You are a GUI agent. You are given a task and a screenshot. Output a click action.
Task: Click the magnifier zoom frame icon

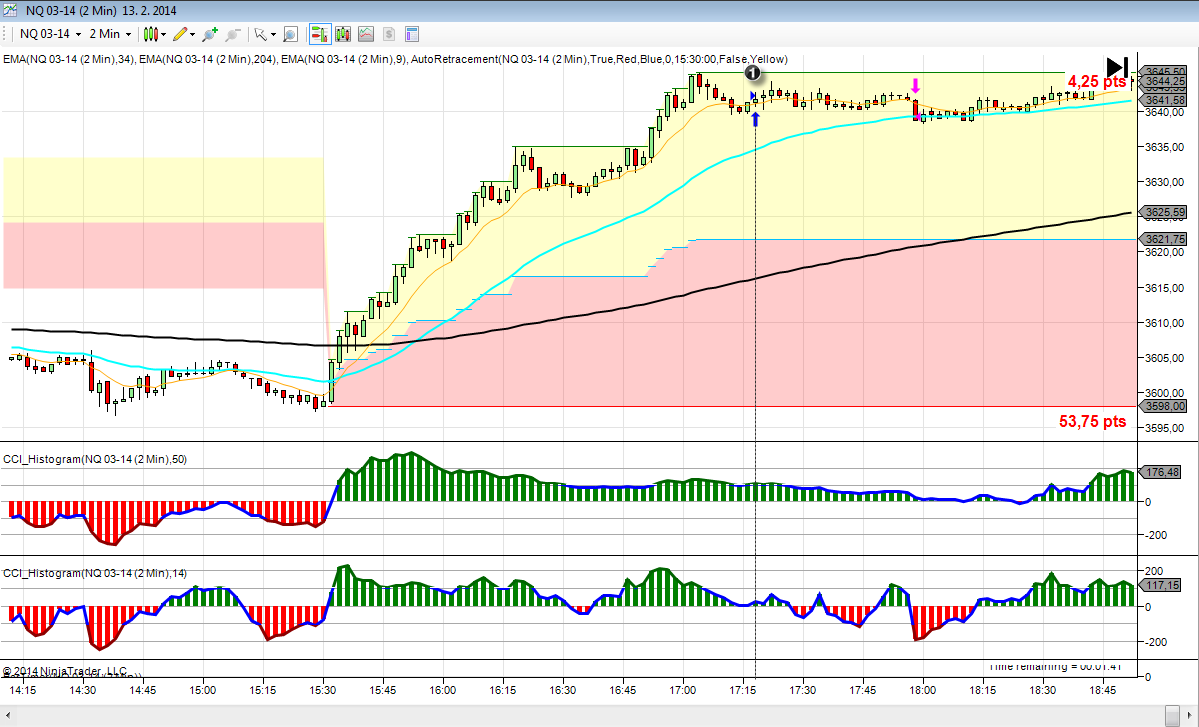pyautogui.click(x=290, y=34)
